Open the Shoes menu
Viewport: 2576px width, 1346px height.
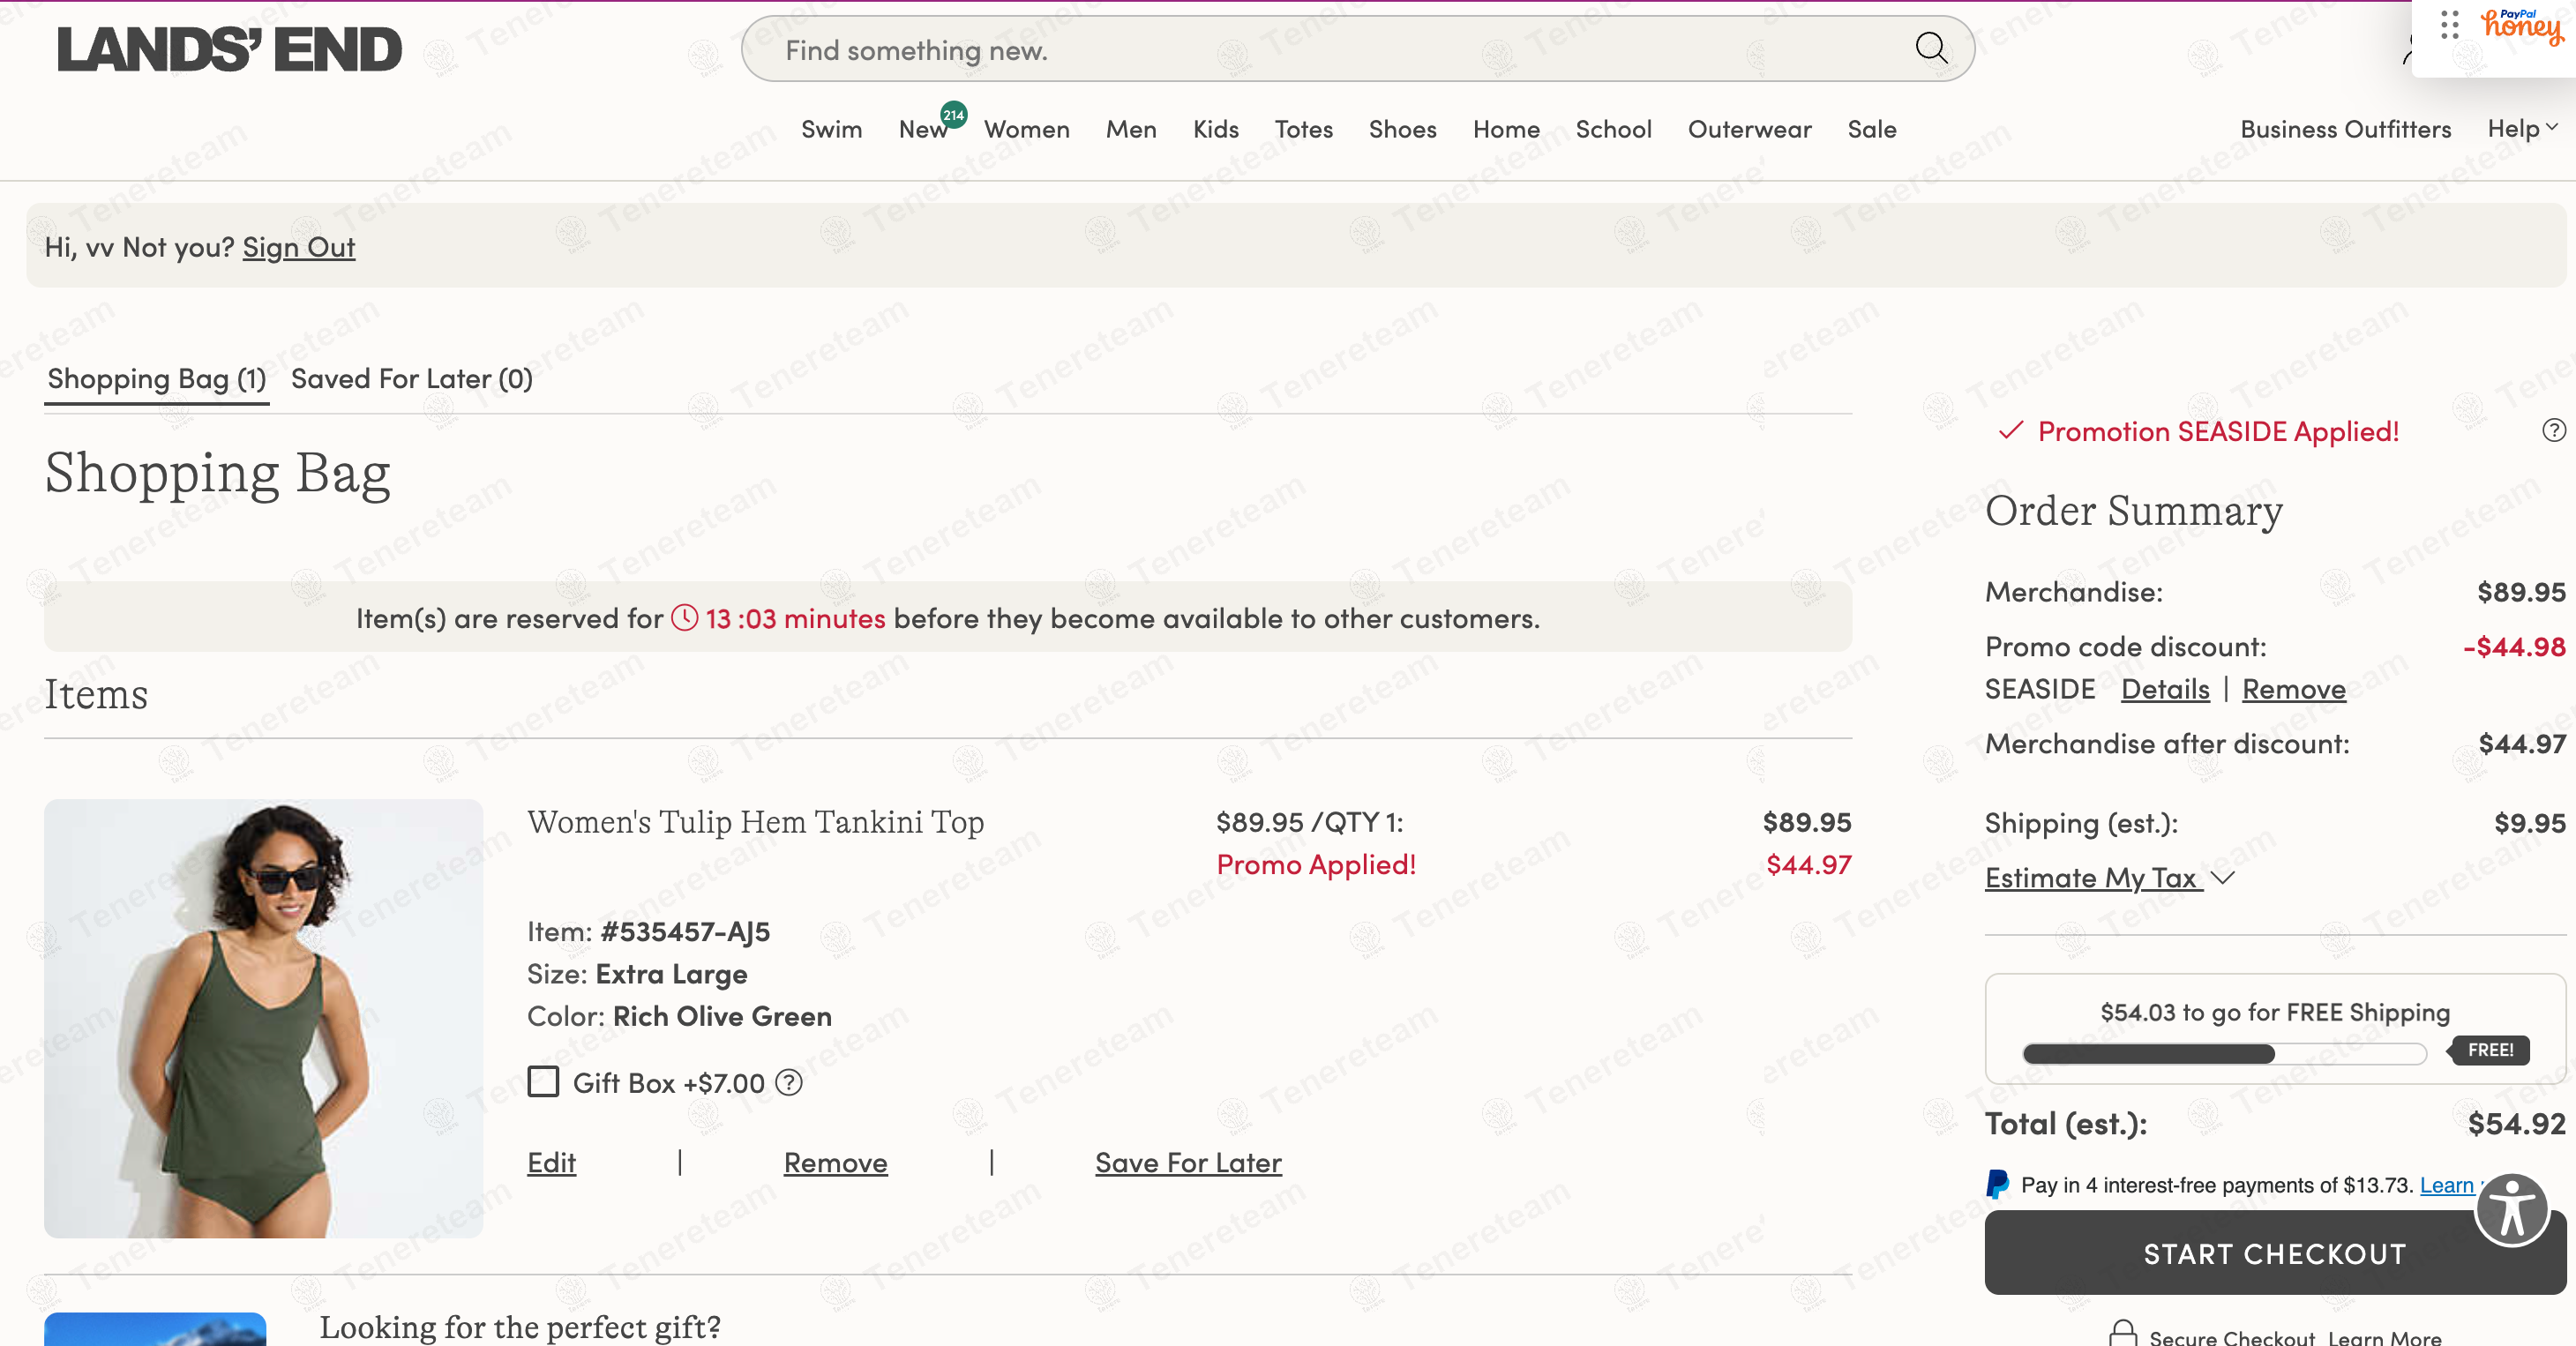point(1402,129)
